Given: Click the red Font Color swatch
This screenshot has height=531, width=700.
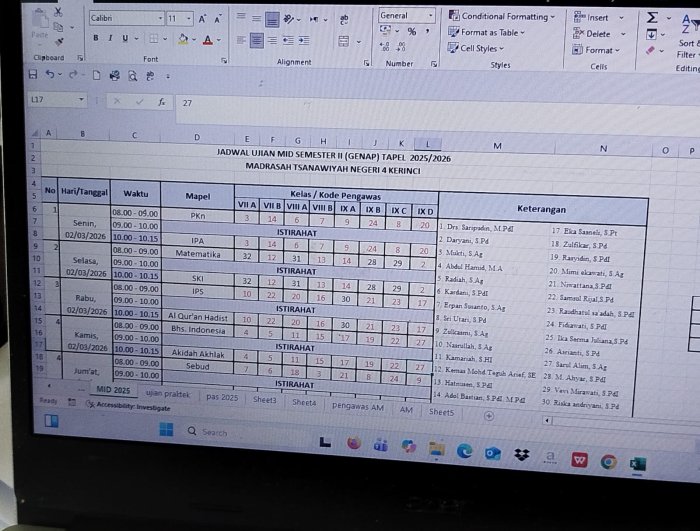Looking at the screenshot, I should [207, 40].
